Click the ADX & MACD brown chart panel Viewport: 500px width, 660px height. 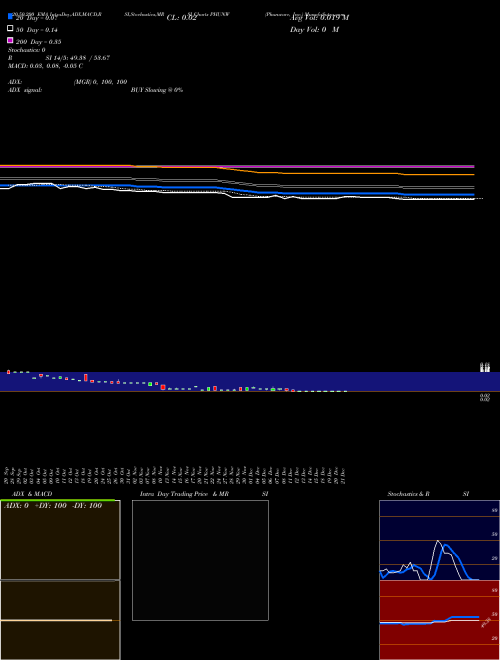click(x=60, y=580)
